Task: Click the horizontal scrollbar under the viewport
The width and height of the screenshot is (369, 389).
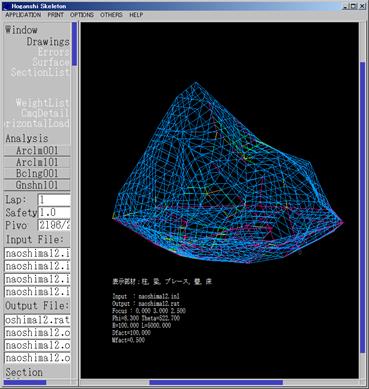Action: (216, 383)
